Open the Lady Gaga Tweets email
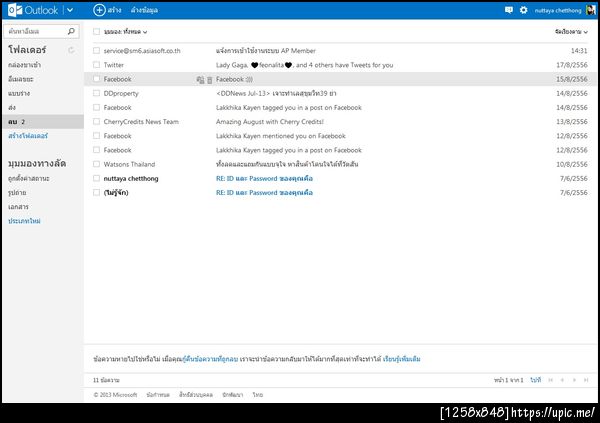The image size is (600, 423). pos(305,65)
